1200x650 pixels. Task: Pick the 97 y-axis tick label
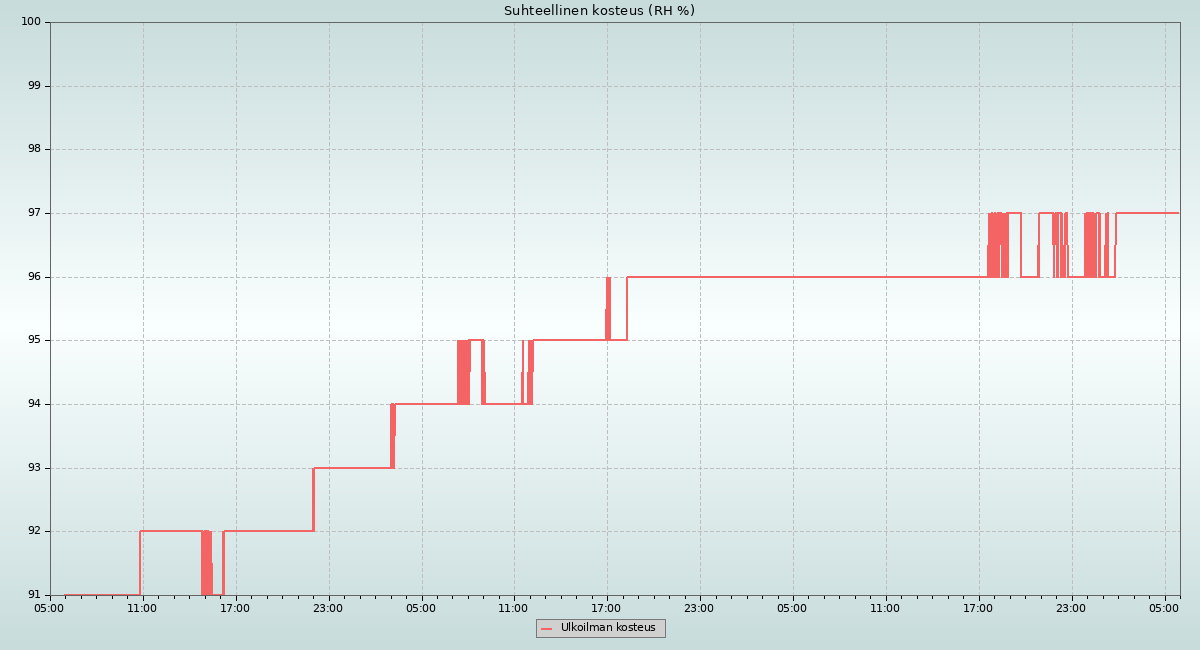[34, 213]
